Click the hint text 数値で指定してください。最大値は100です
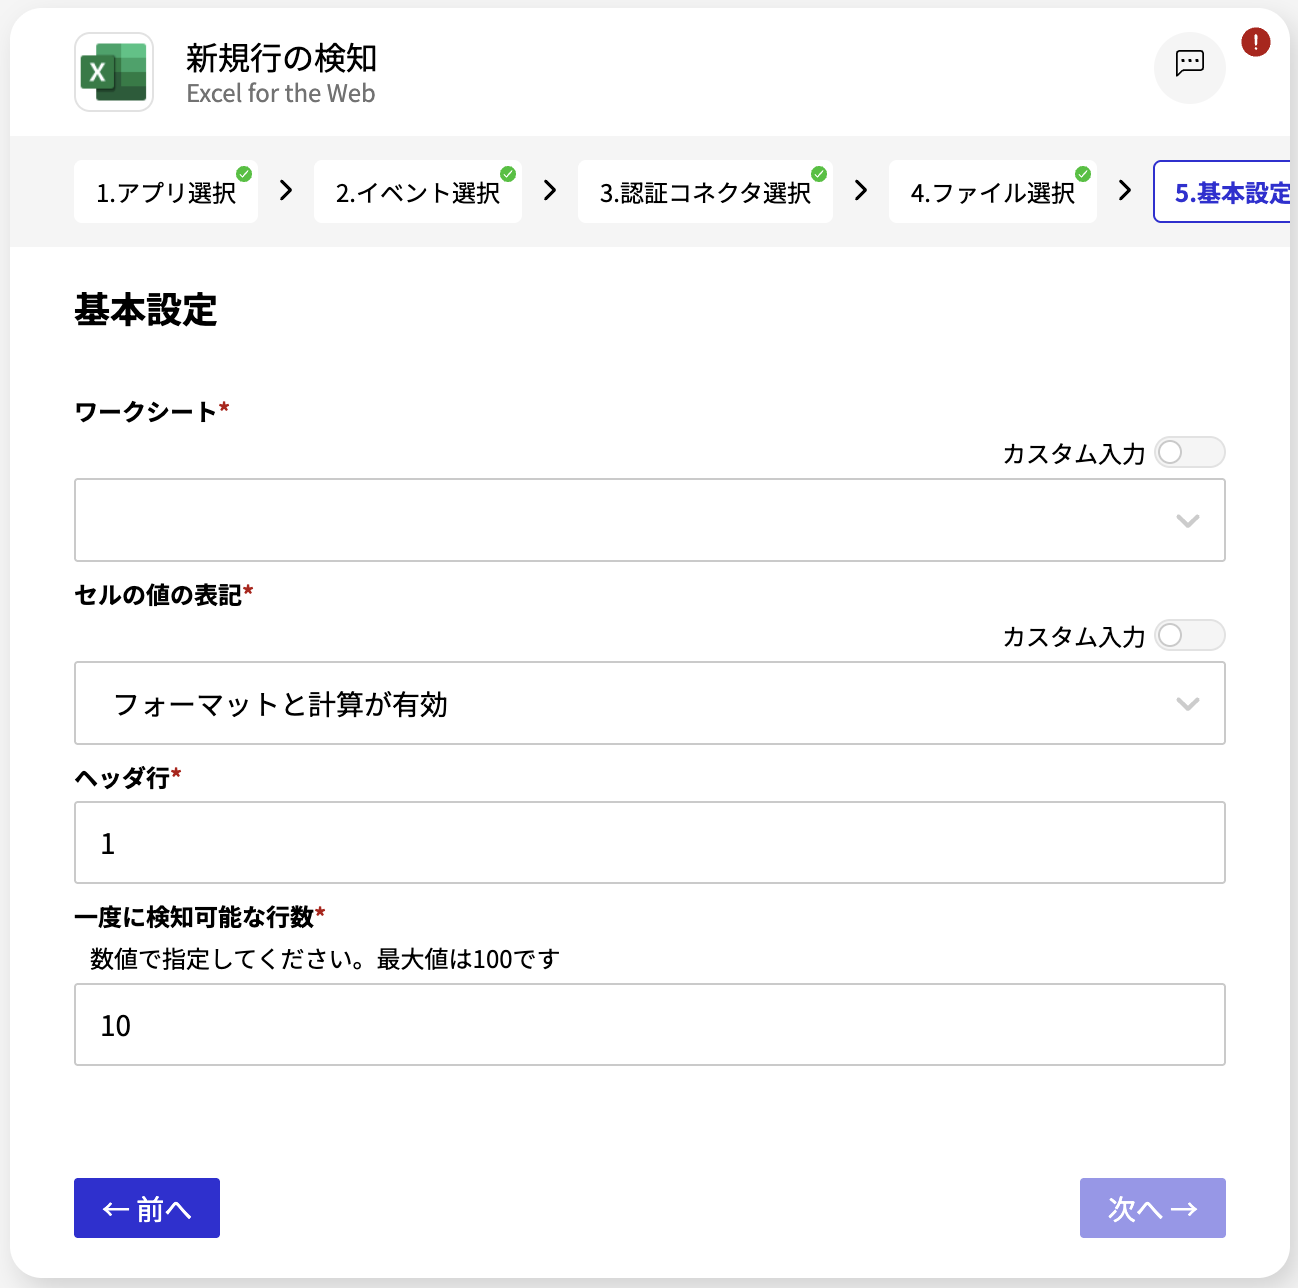 click(324, 959)
